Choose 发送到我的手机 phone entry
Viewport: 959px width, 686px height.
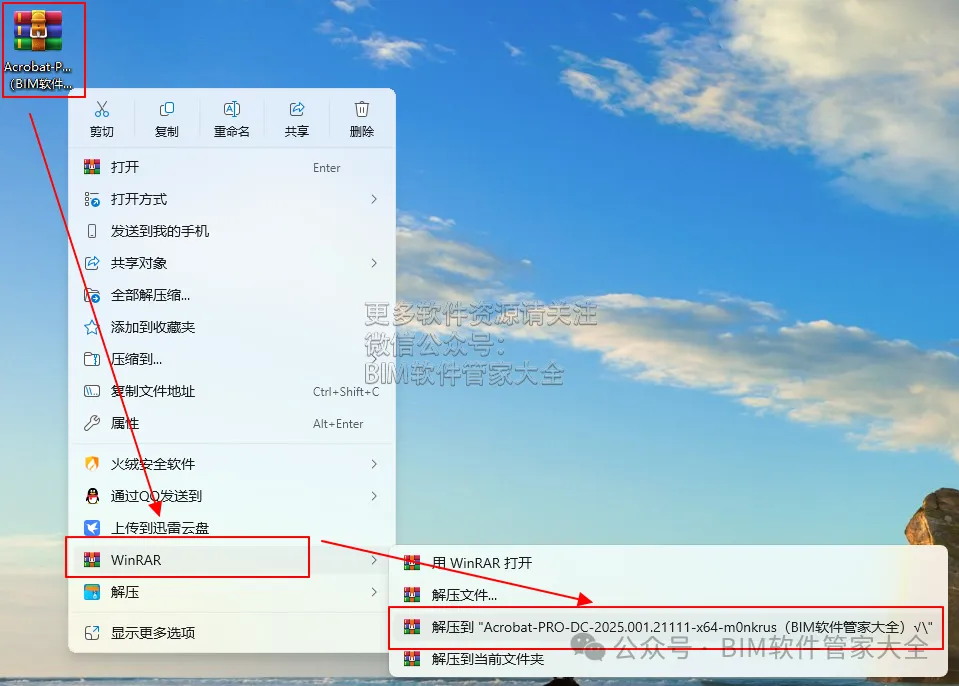(x=232, y=231)
